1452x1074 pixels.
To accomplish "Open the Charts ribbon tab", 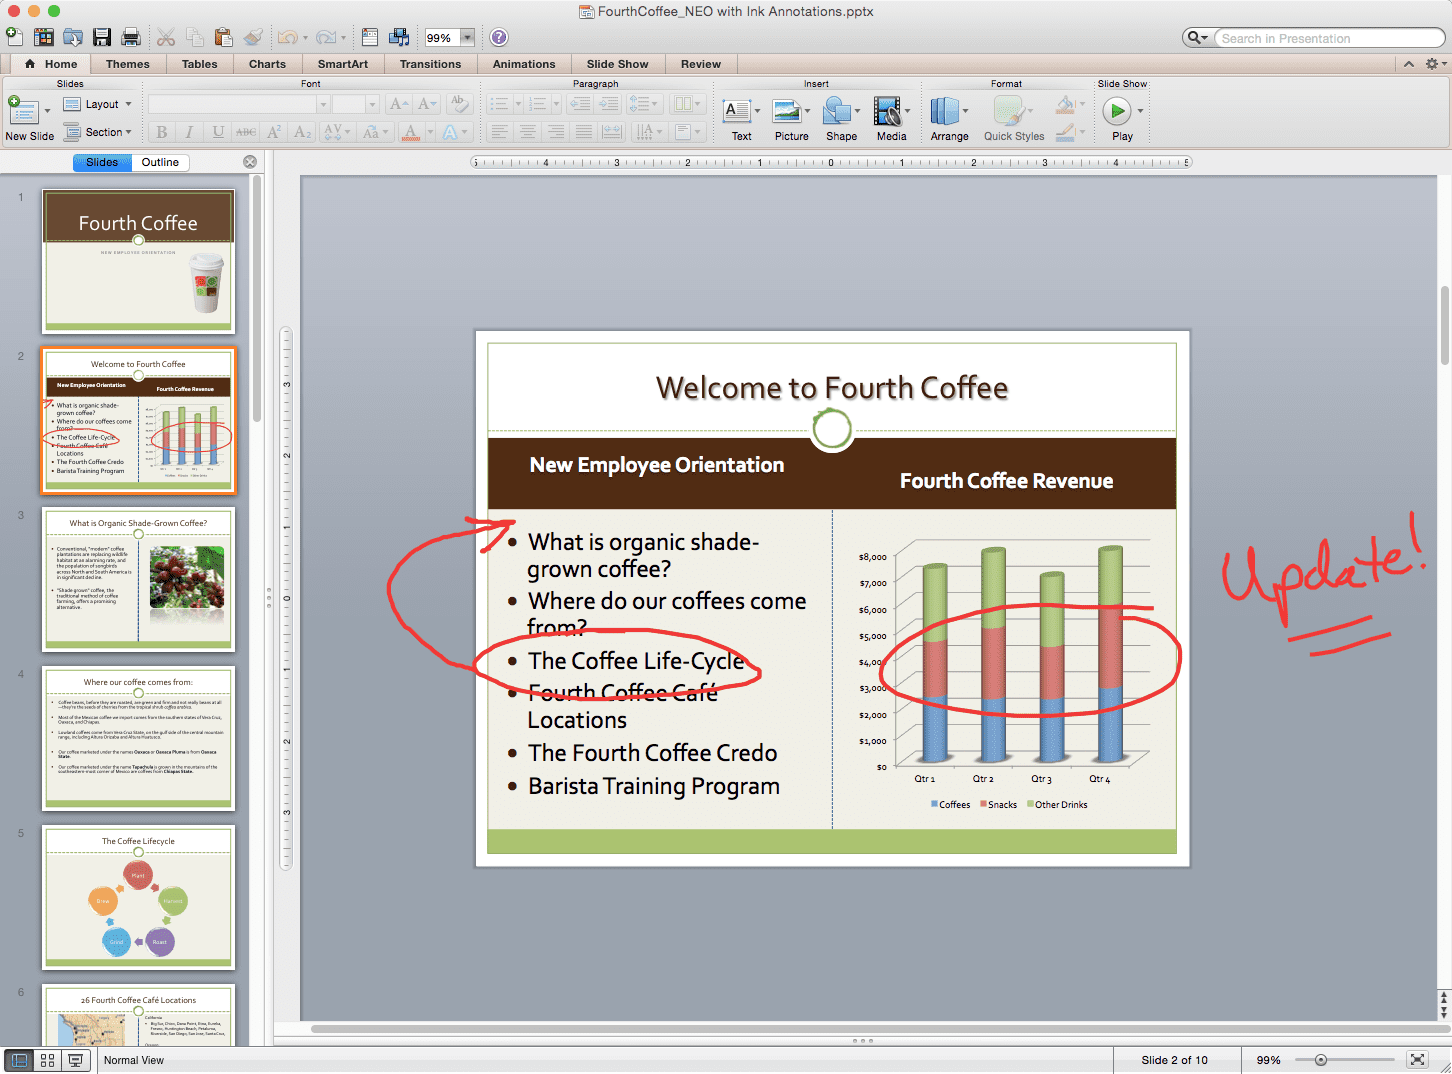I will [267, 64].
